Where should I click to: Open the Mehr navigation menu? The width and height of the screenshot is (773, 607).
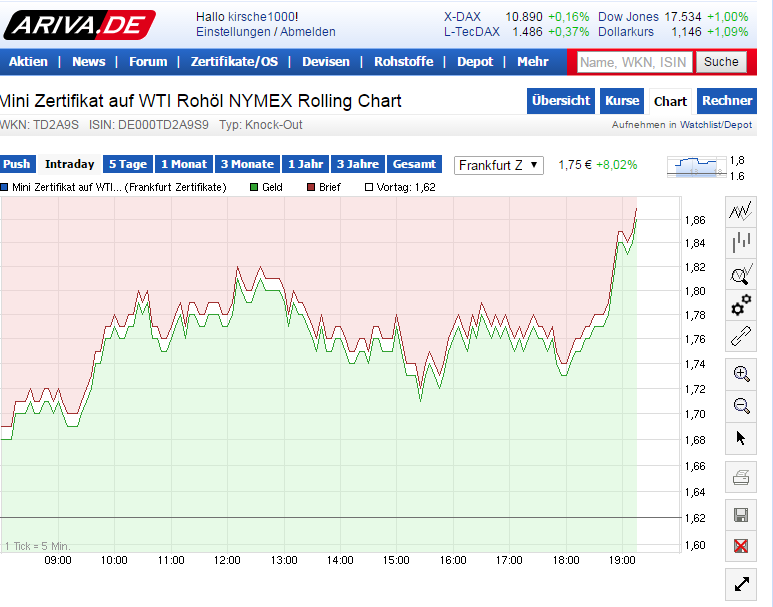[x=532, y=62]
